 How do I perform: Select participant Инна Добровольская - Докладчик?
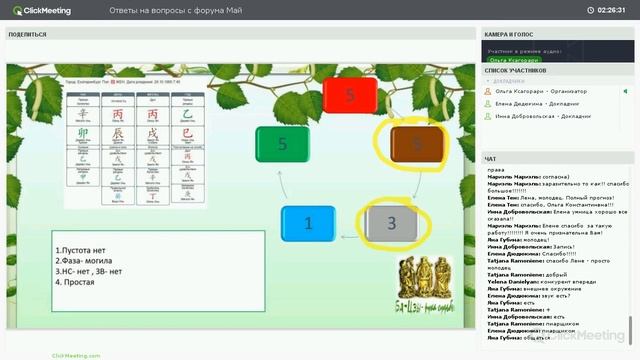(x=543, y=116)
